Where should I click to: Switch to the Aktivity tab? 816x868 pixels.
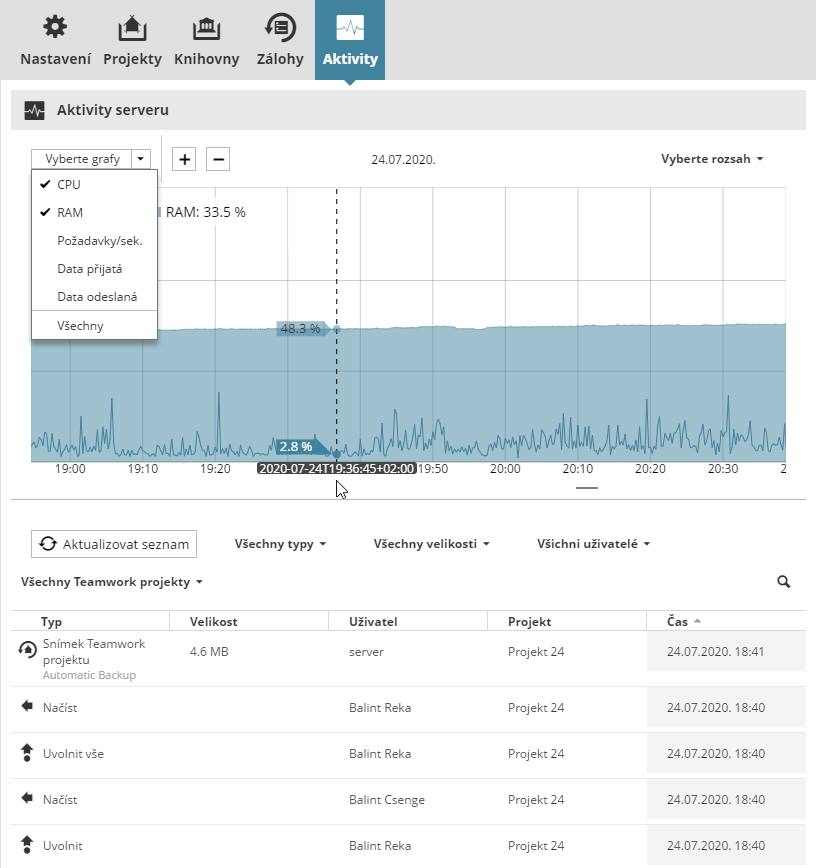point(350,40)
